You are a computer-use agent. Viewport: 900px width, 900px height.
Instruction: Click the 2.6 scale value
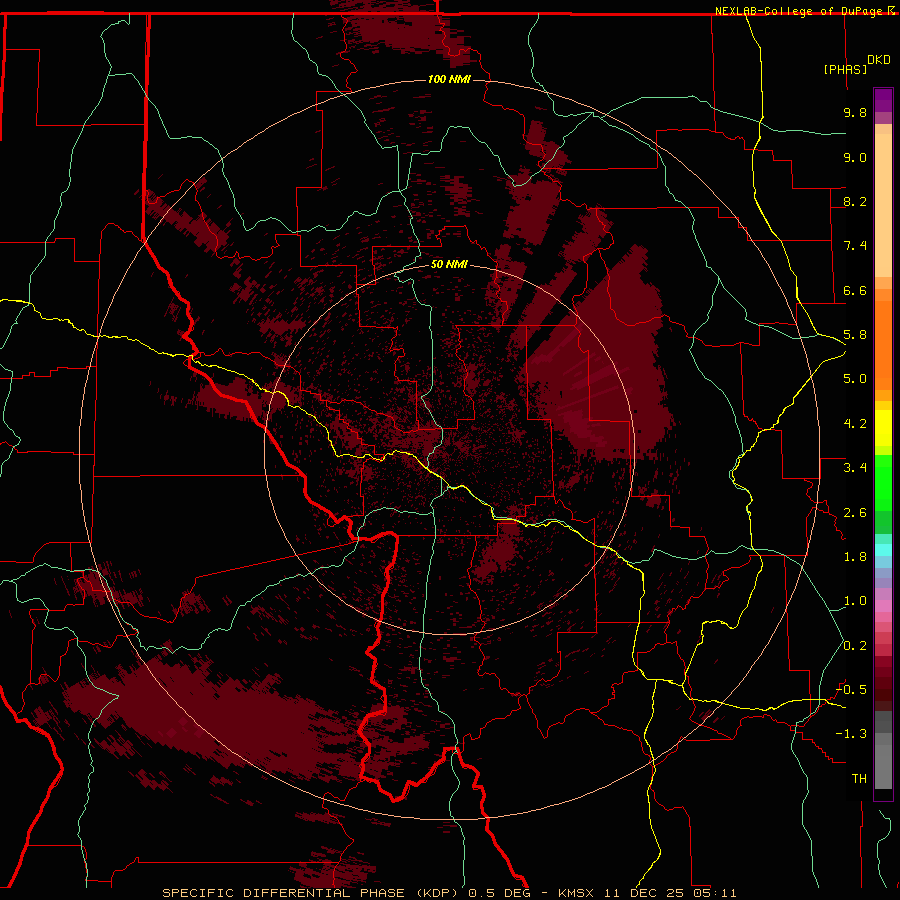855,513
